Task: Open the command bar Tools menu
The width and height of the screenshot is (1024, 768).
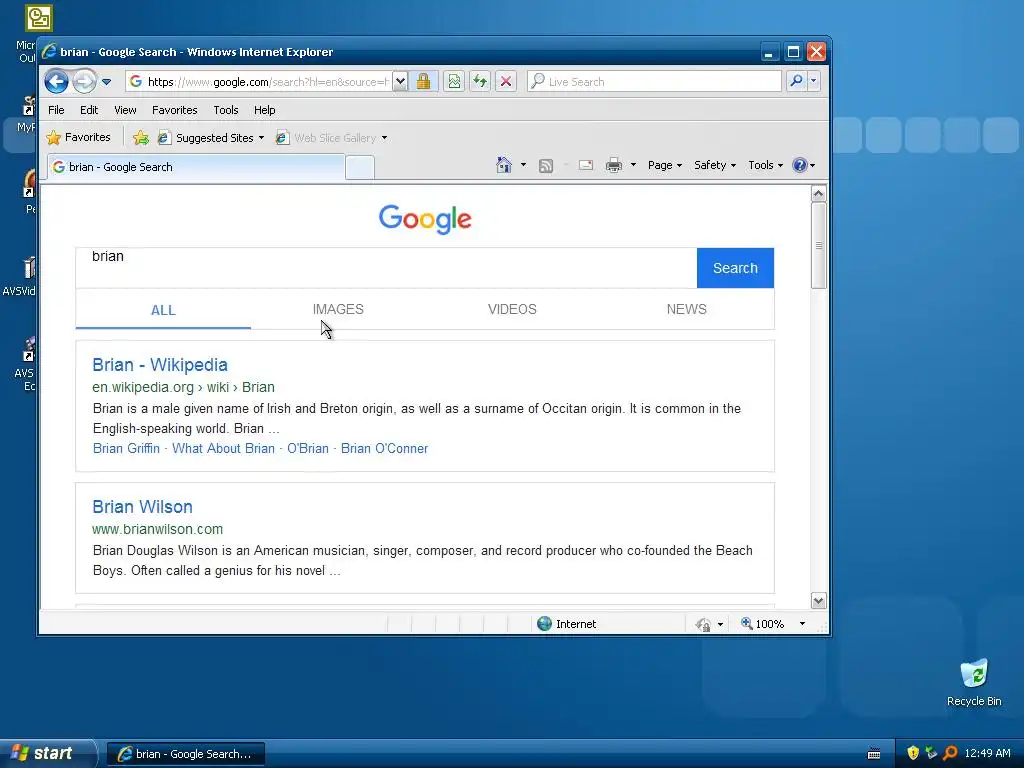Action: tap(765, 165)
